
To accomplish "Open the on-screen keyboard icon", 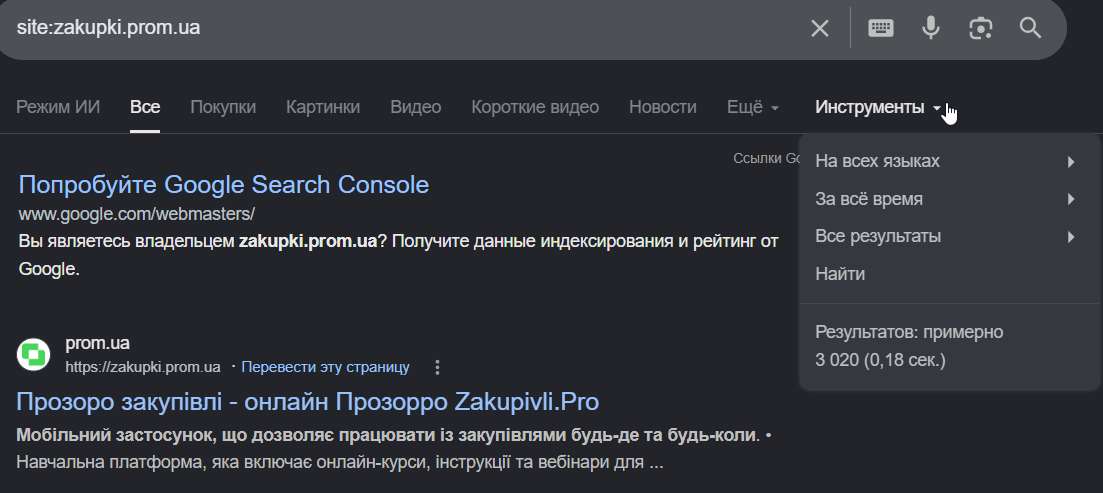I will [x=881, y=28].
